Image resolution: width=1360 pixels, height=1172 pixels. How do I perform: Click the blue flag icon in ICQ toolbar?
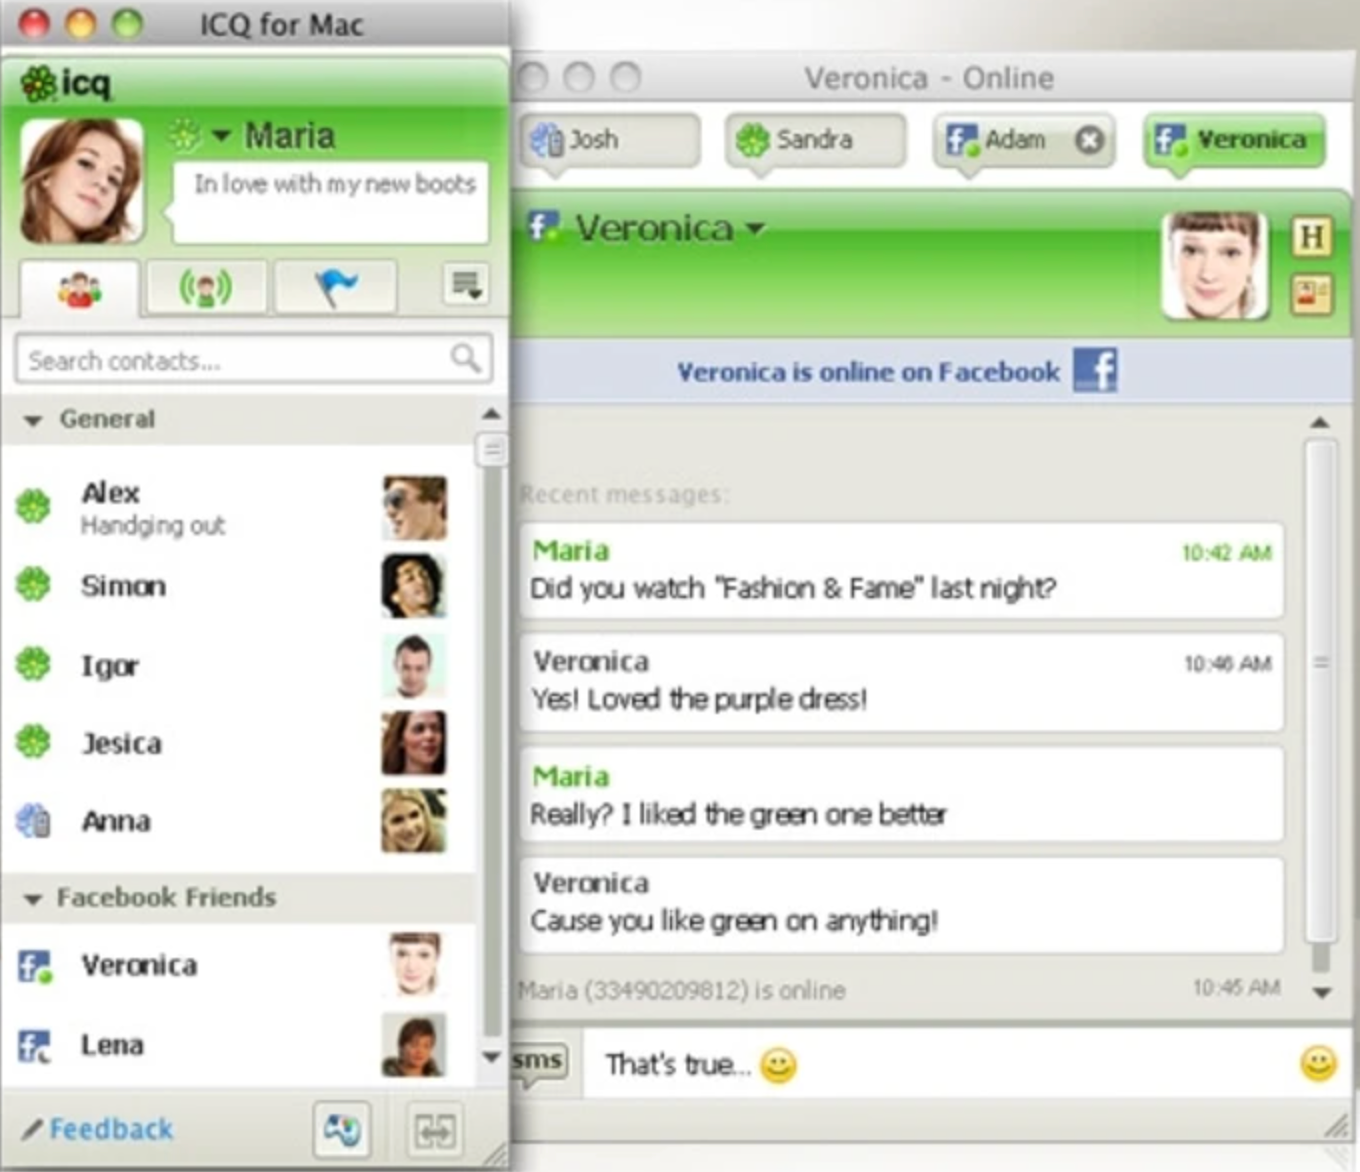336,287
